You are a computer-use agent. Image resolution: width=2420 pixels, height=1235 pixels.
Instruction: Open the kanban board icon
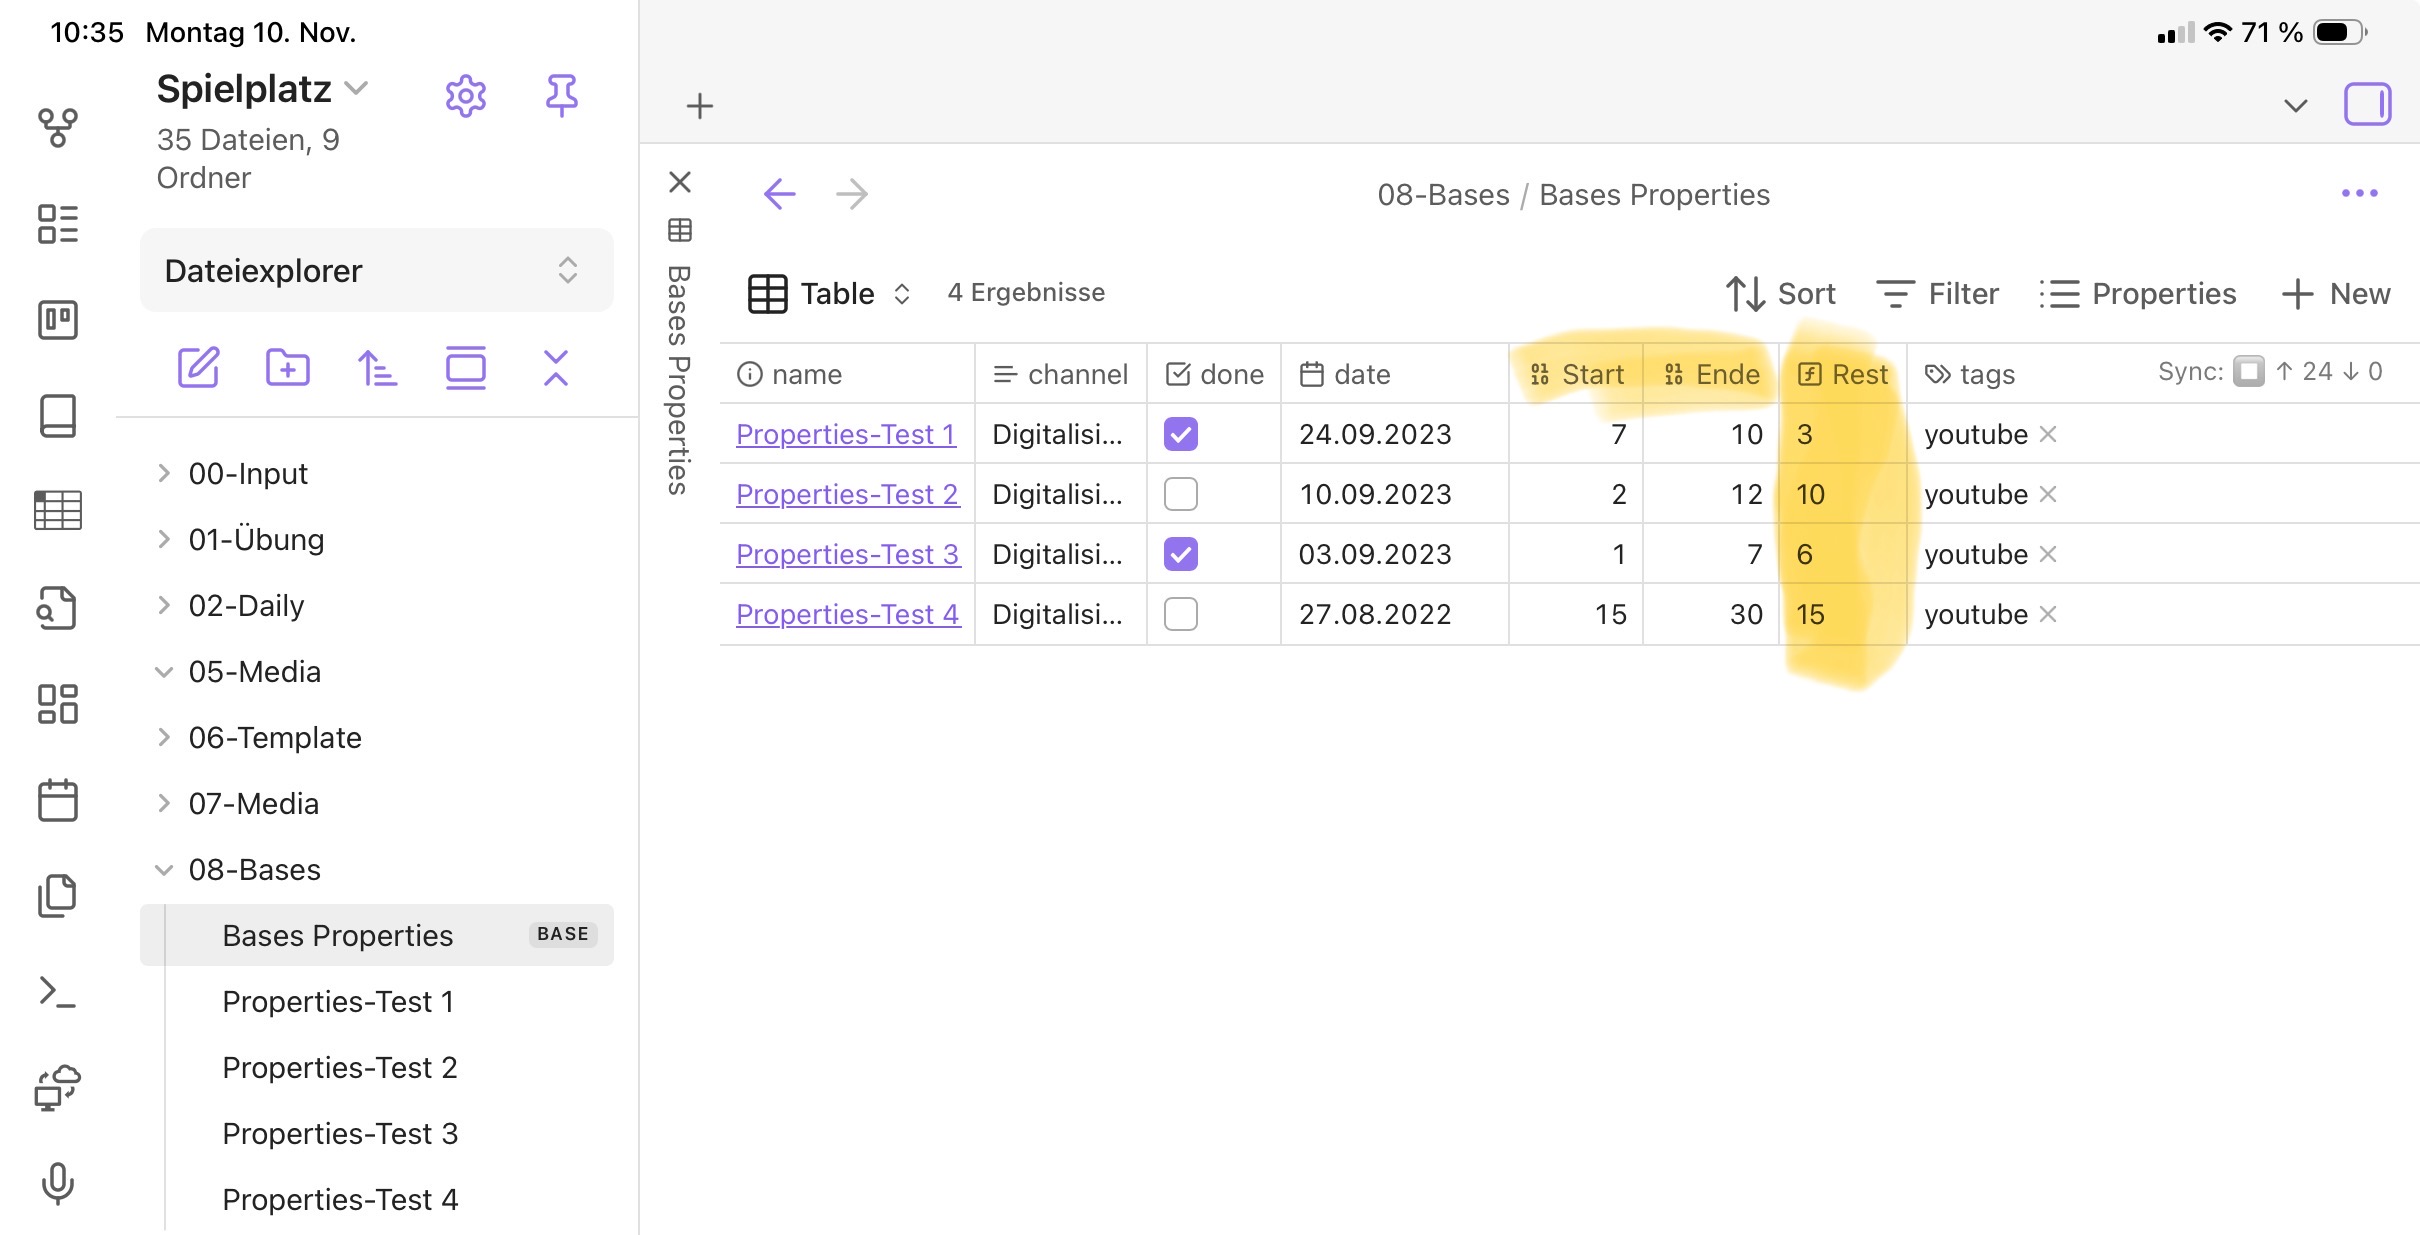57,320
